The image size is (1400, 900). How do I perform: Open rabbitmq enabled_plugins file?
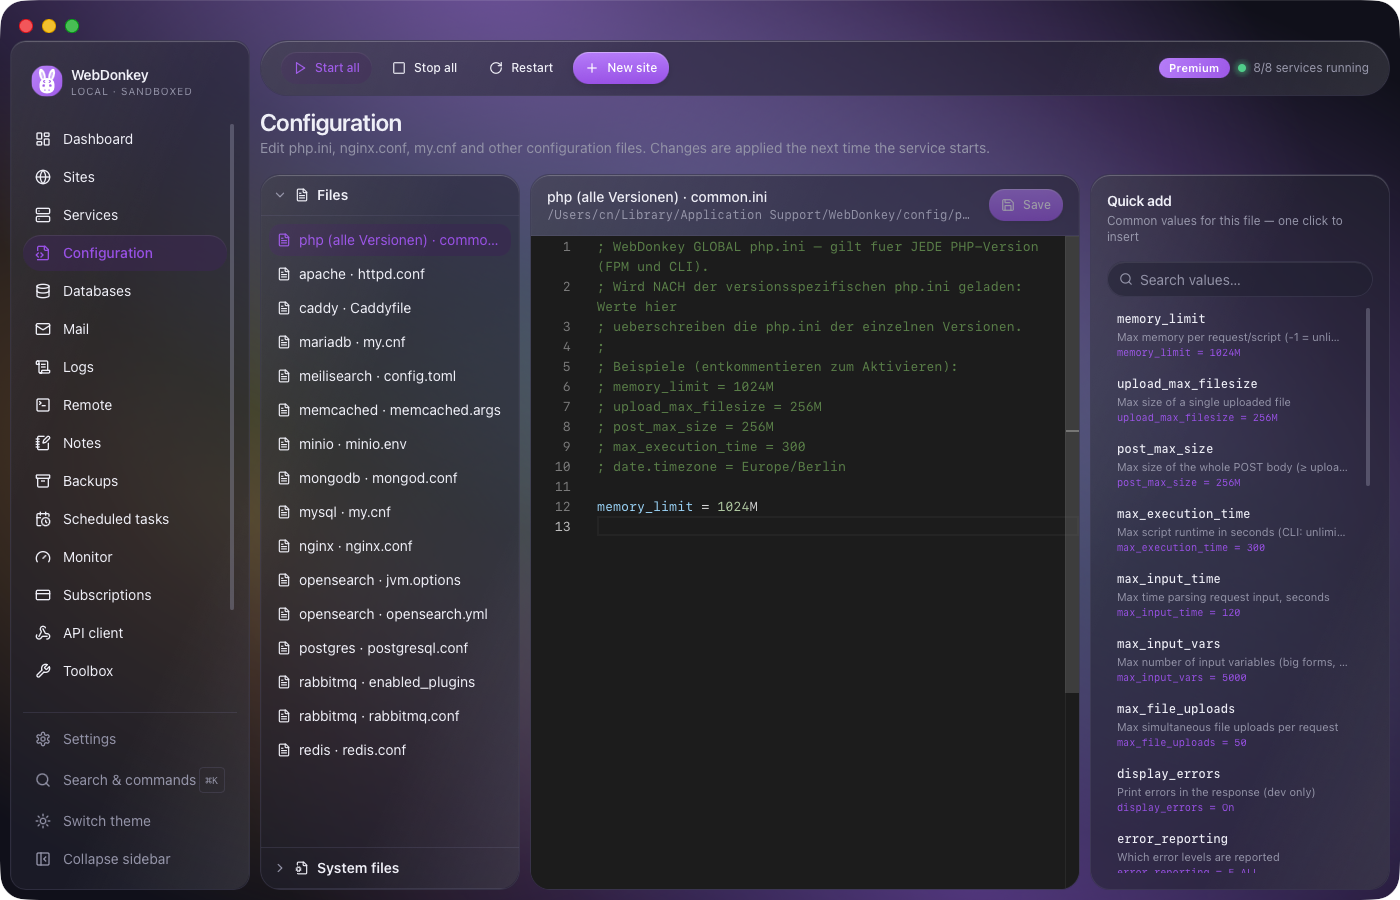[x=390, y=682]
